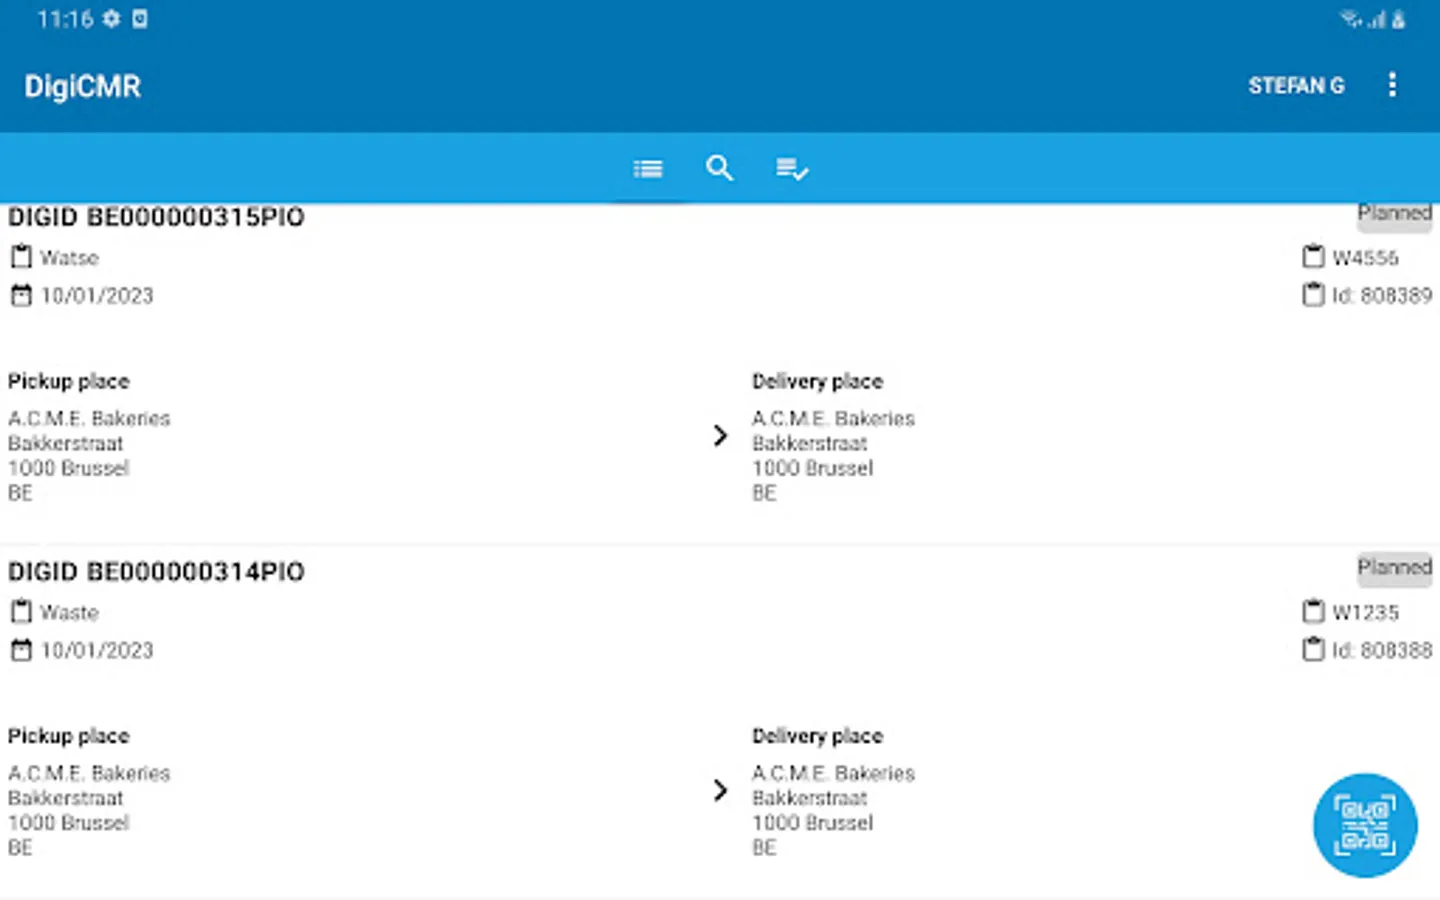The height and width of the screenshot is (900, 1440).
Task: Click the clipboard icon next to Id: 808388
Action: (x=1313, y=651)
